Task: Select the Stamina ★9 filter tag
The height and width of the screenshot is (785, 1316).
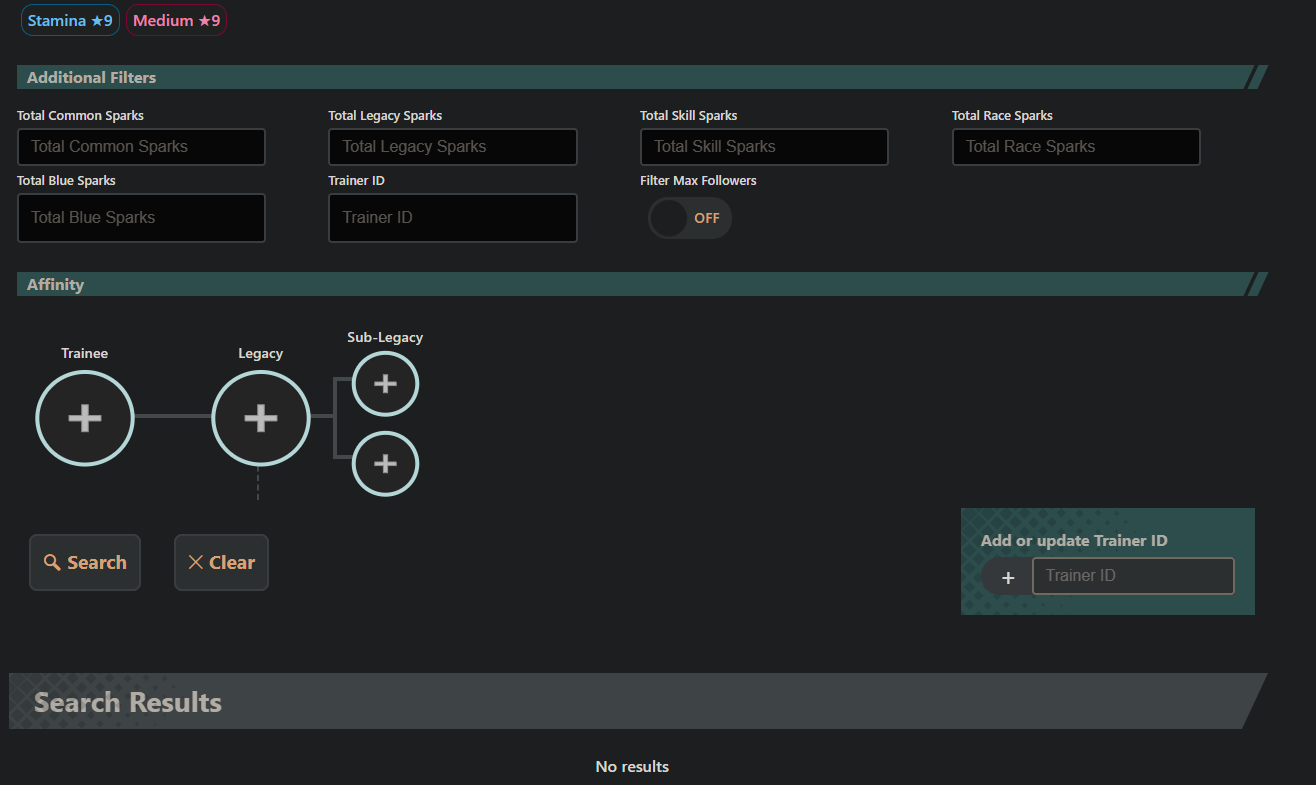Action: tap(70, 20)
